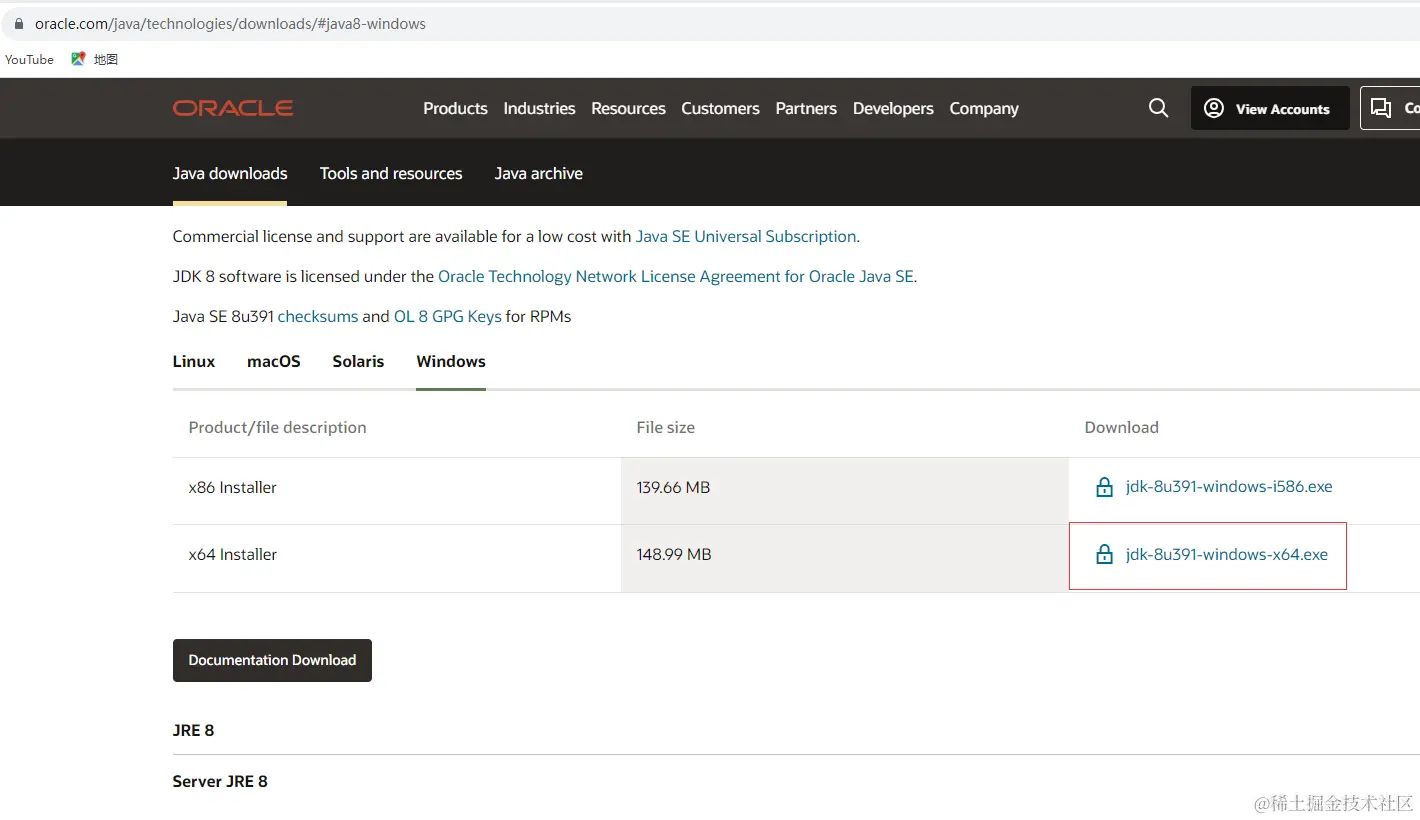
Task: Click the Product/file description column header
Action: pyautogui.click(x=278, y=427)
